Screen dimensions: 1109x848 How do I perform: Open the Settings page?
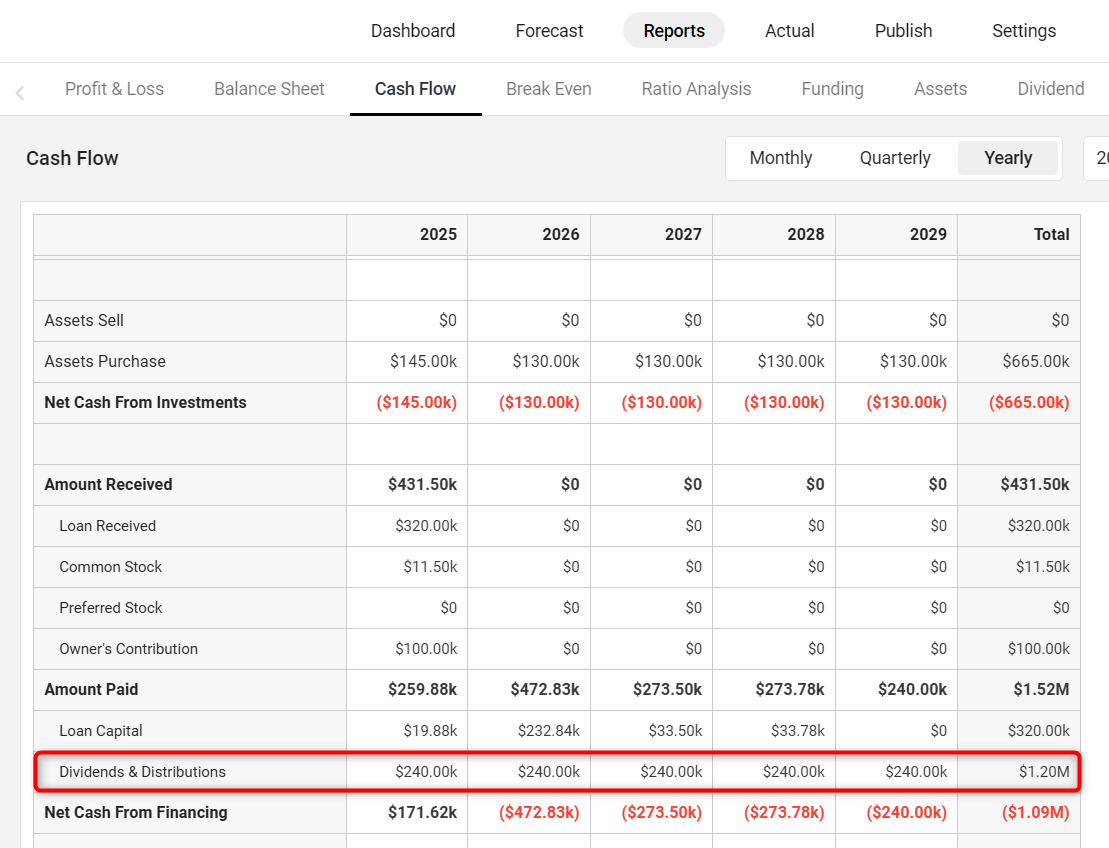coord(1023,31)
